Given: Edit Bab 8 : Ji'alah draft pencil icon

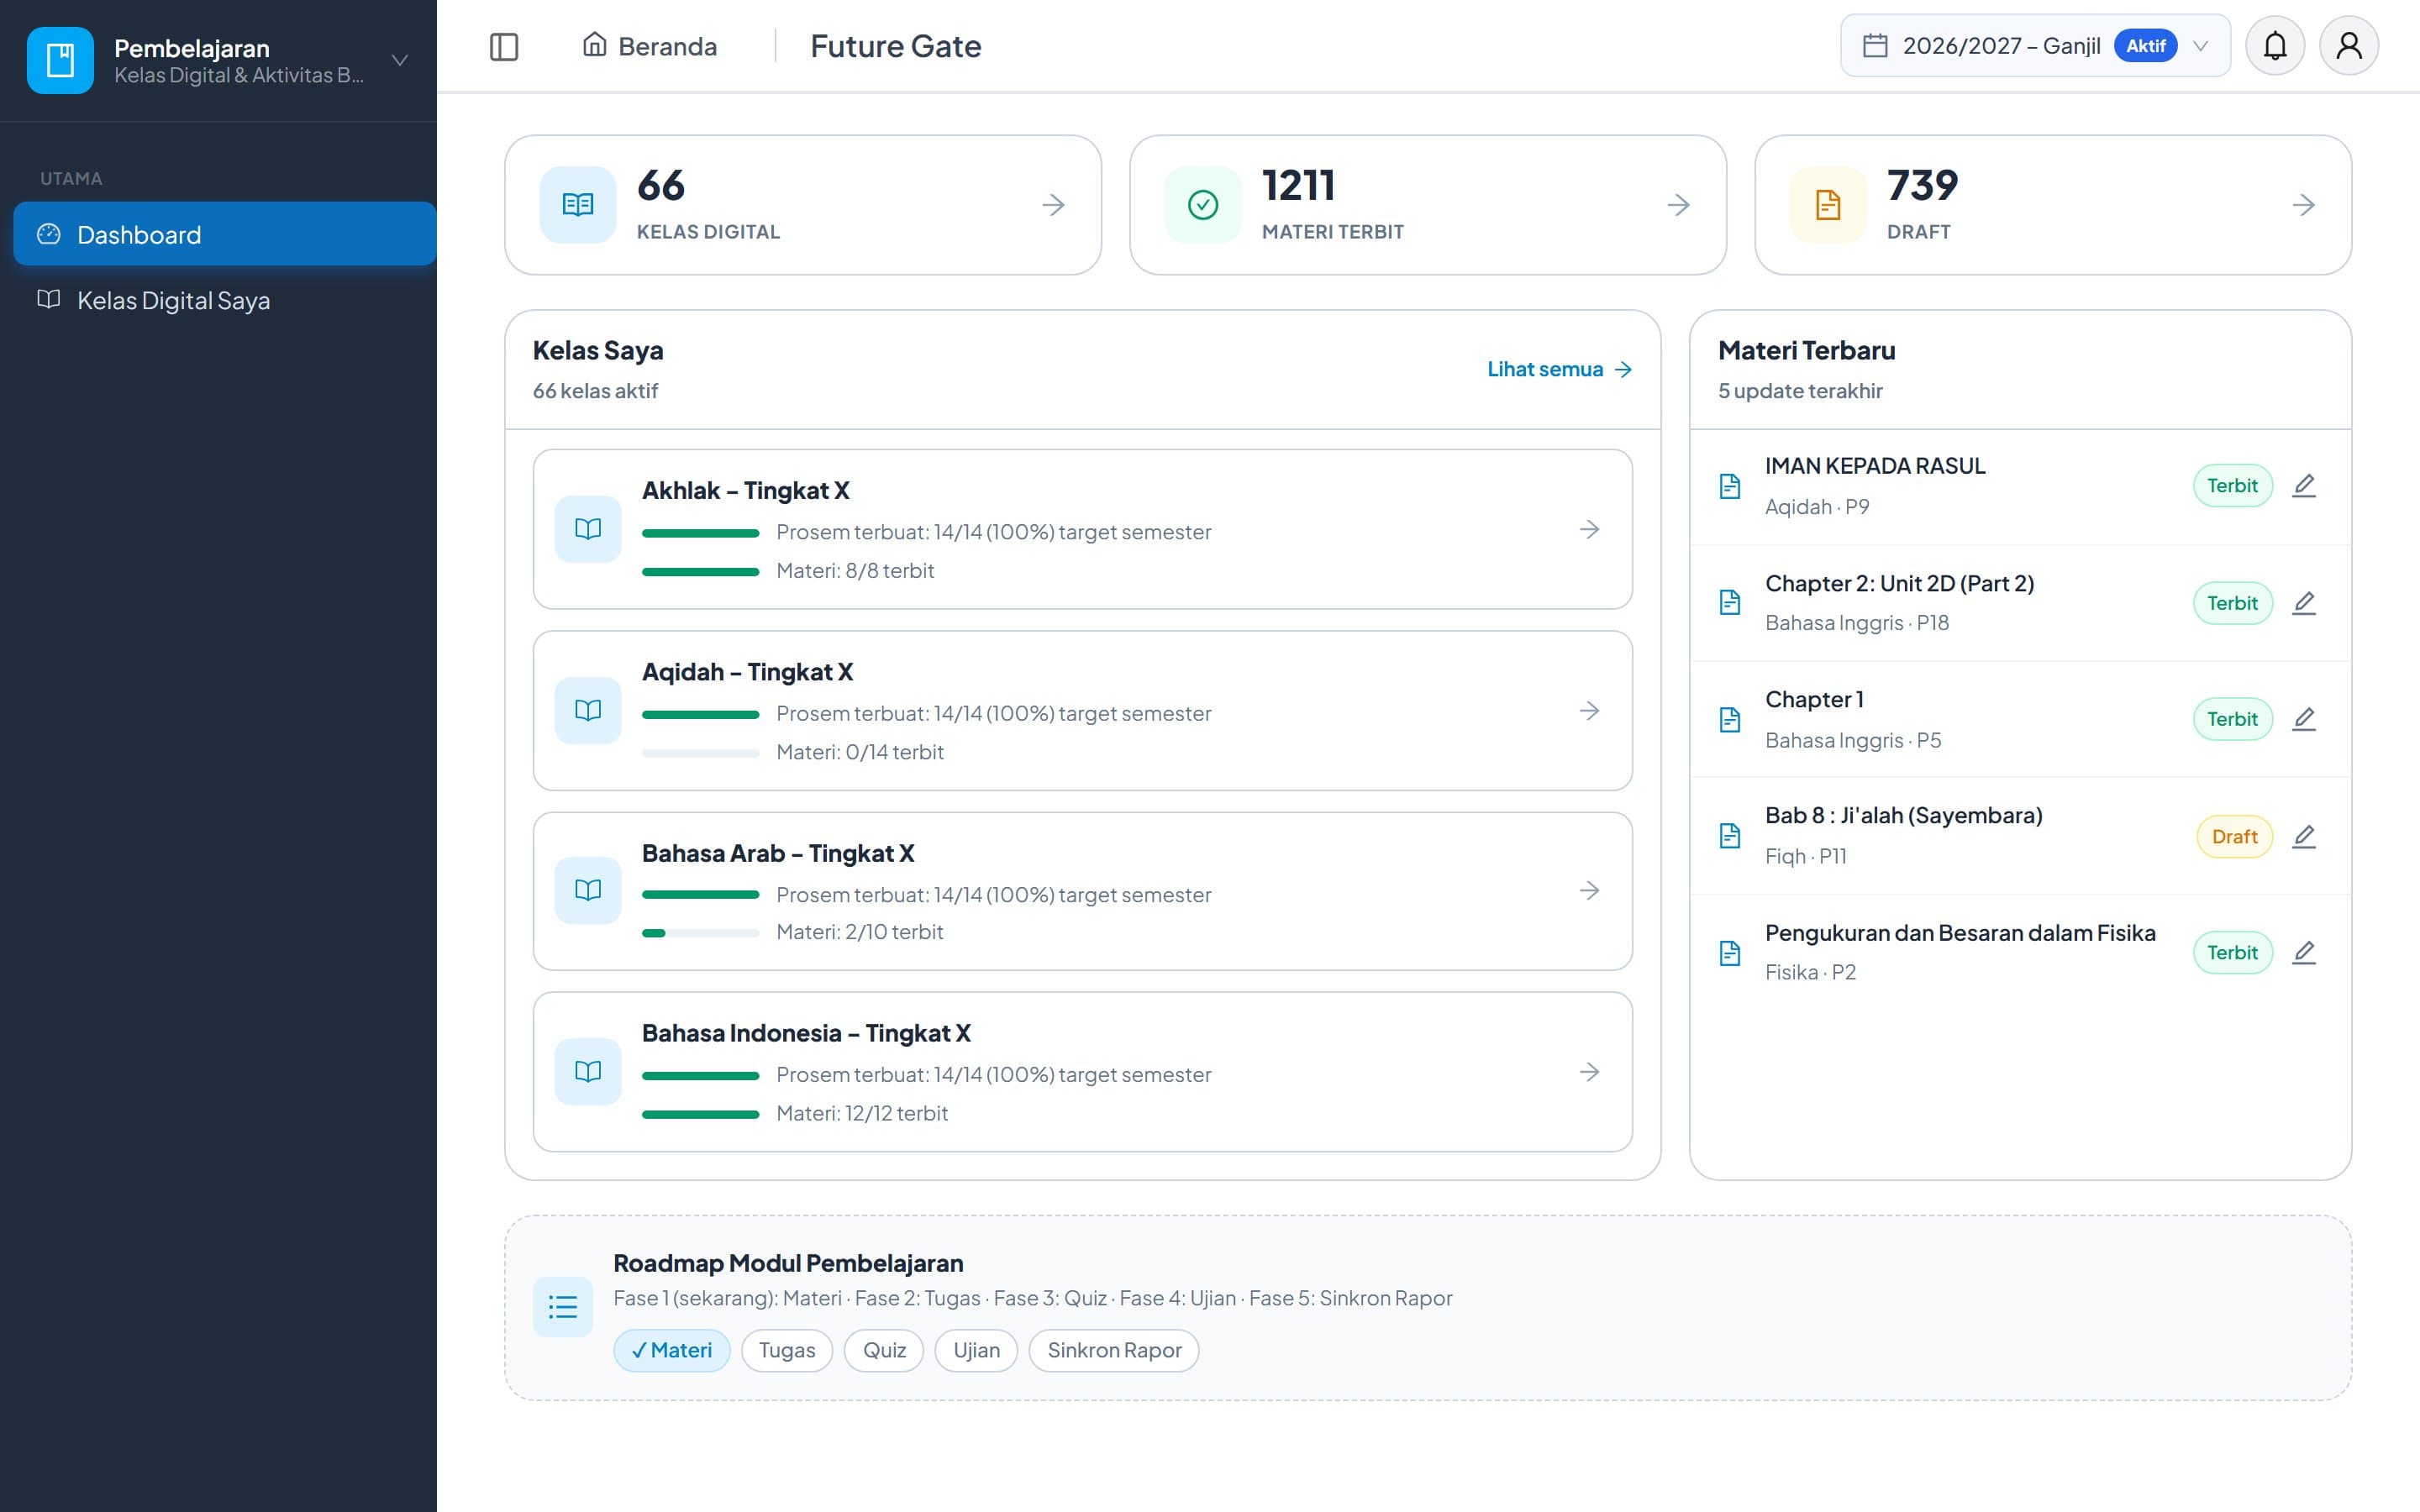Looking at the screenshot, I should (2304, 836).
